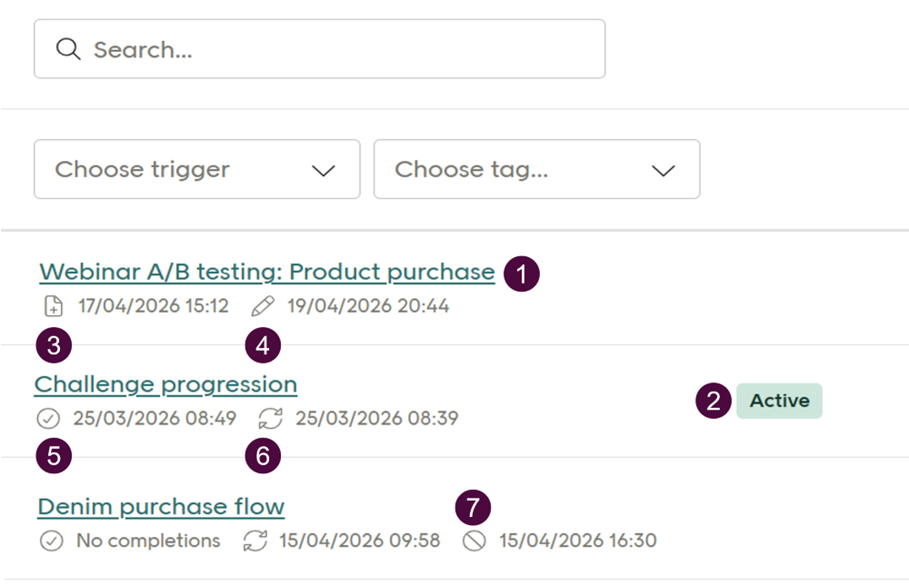This screenshot has height=586, width=909.
Task: Open the Choose tag dropdown
Action: pos(536,170)
